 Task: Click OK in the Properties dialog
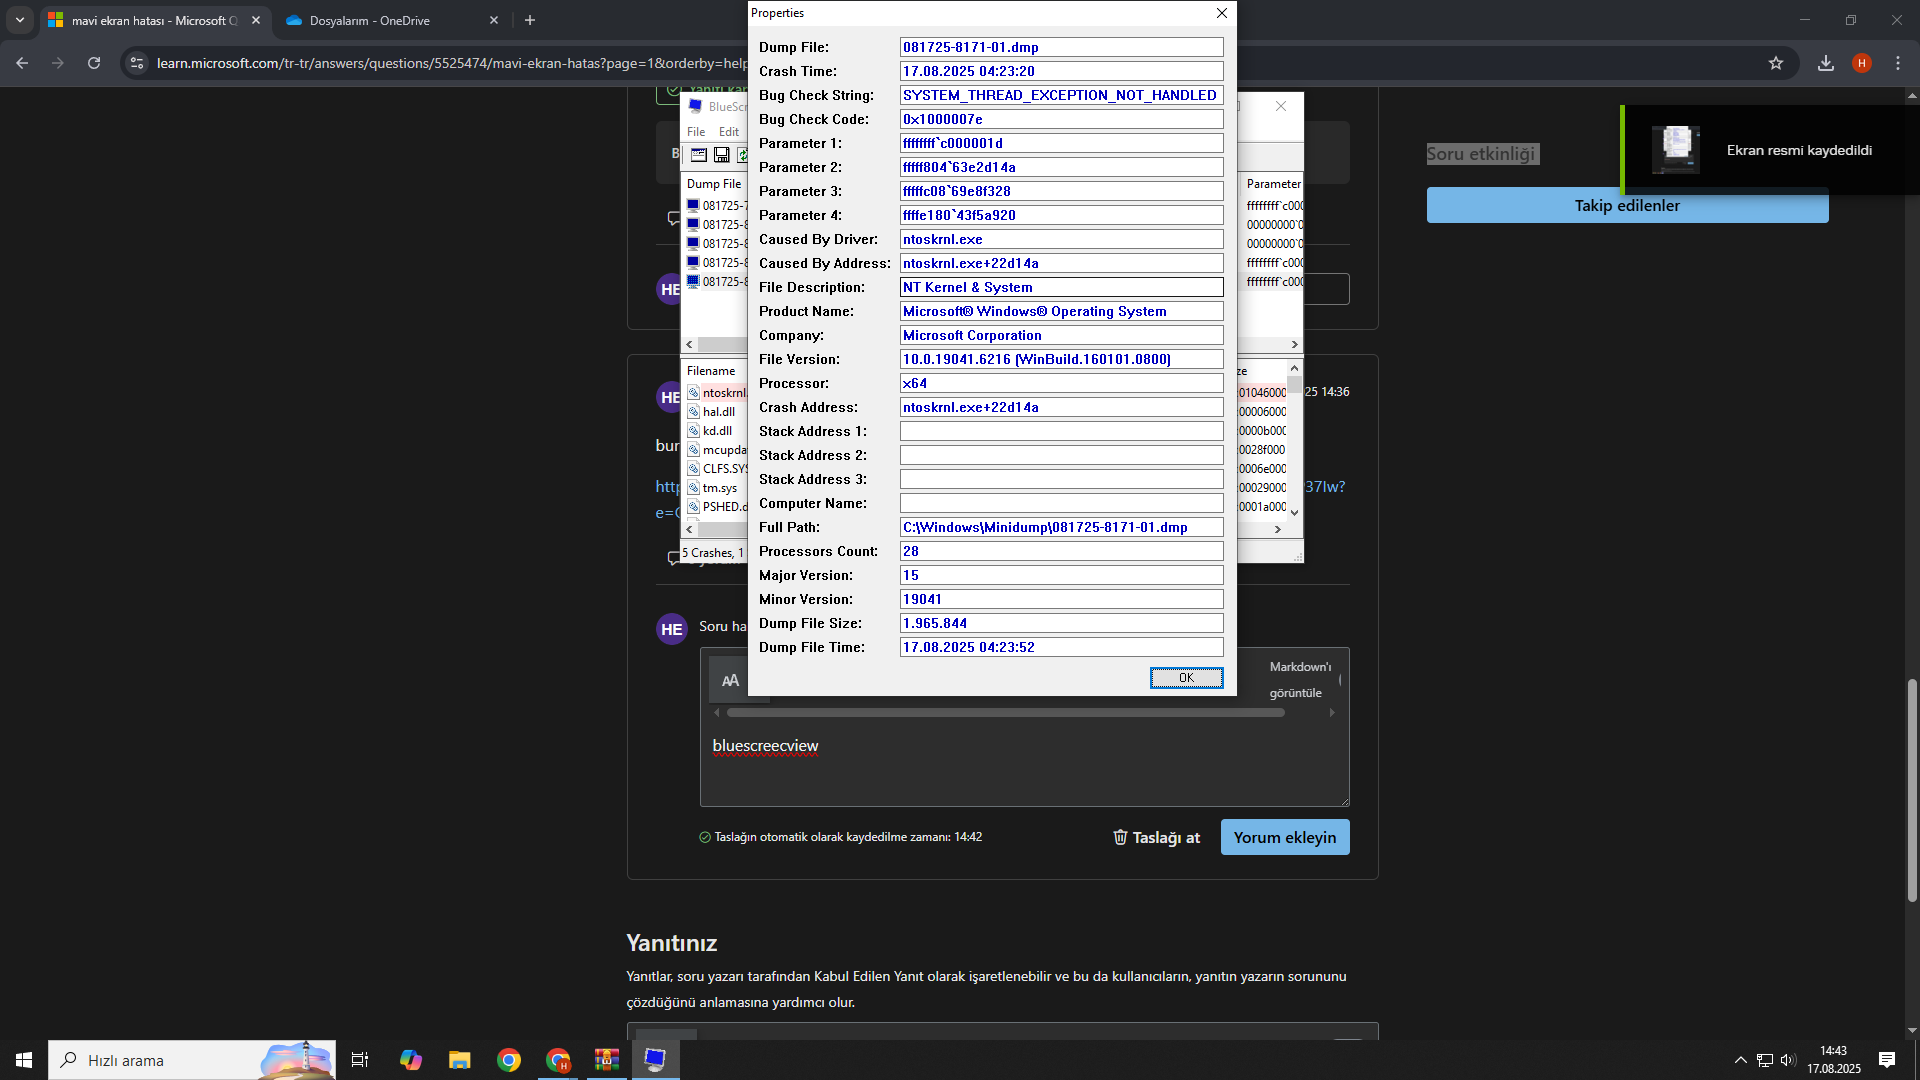click(x=1186, y=678)
